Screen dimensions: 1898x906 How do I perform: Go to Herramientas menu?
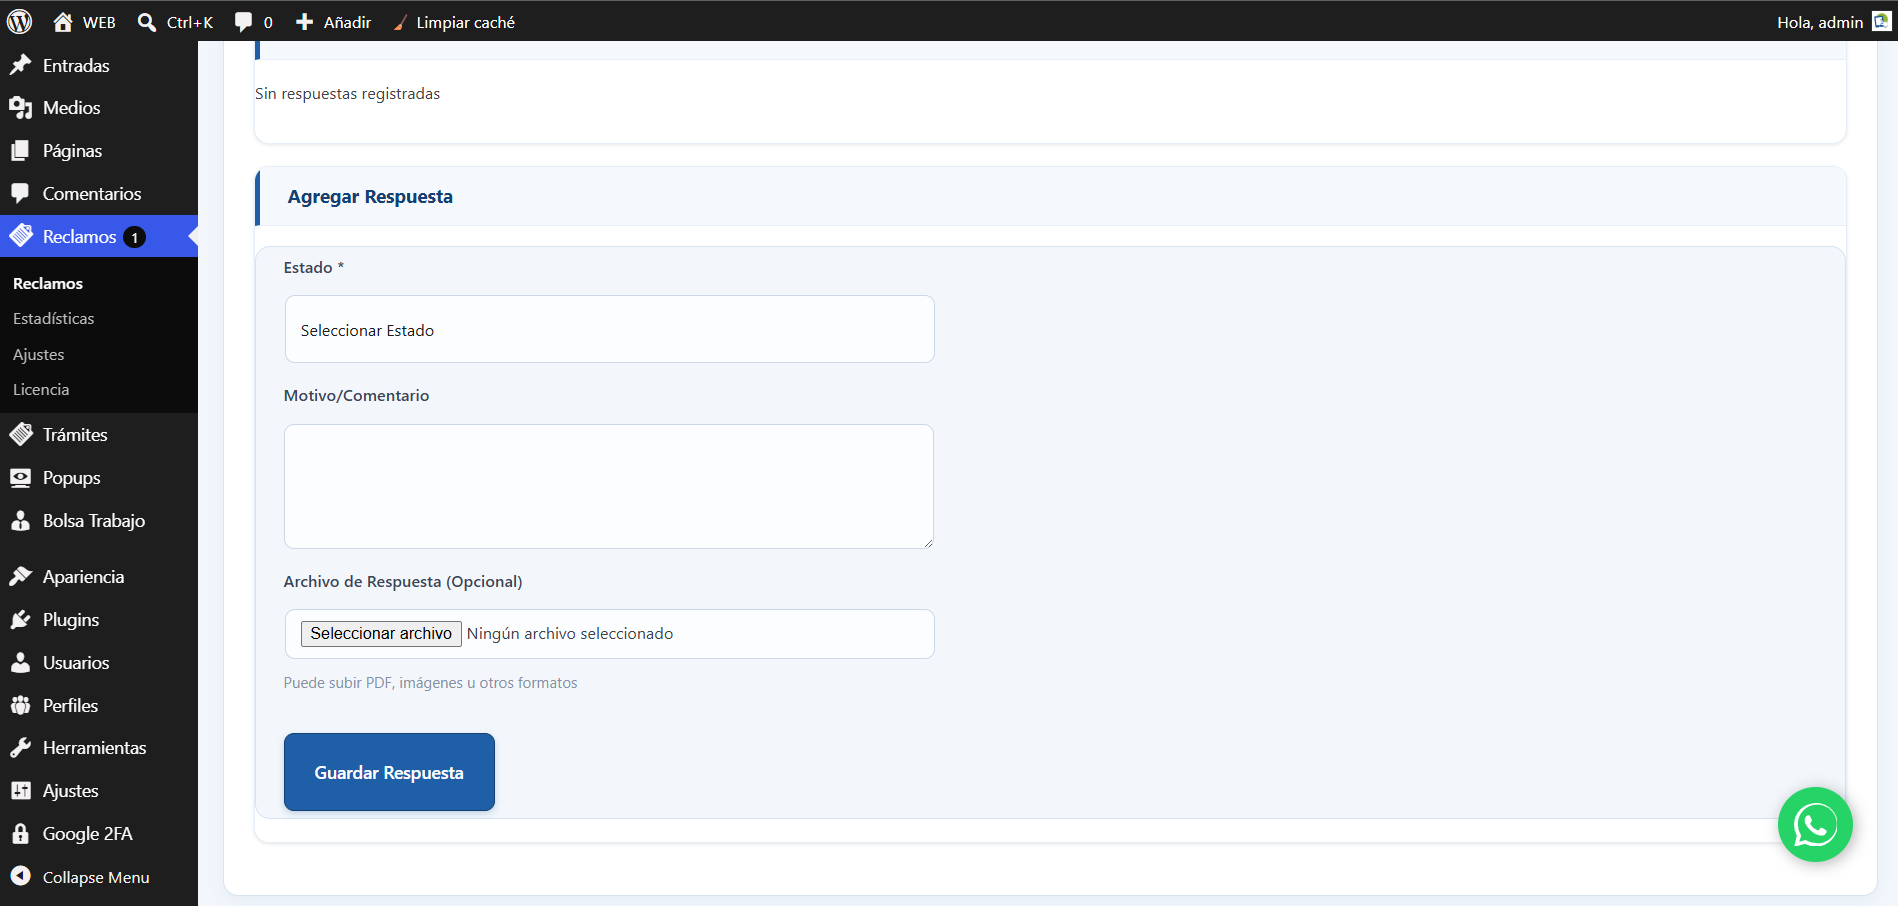94,748
